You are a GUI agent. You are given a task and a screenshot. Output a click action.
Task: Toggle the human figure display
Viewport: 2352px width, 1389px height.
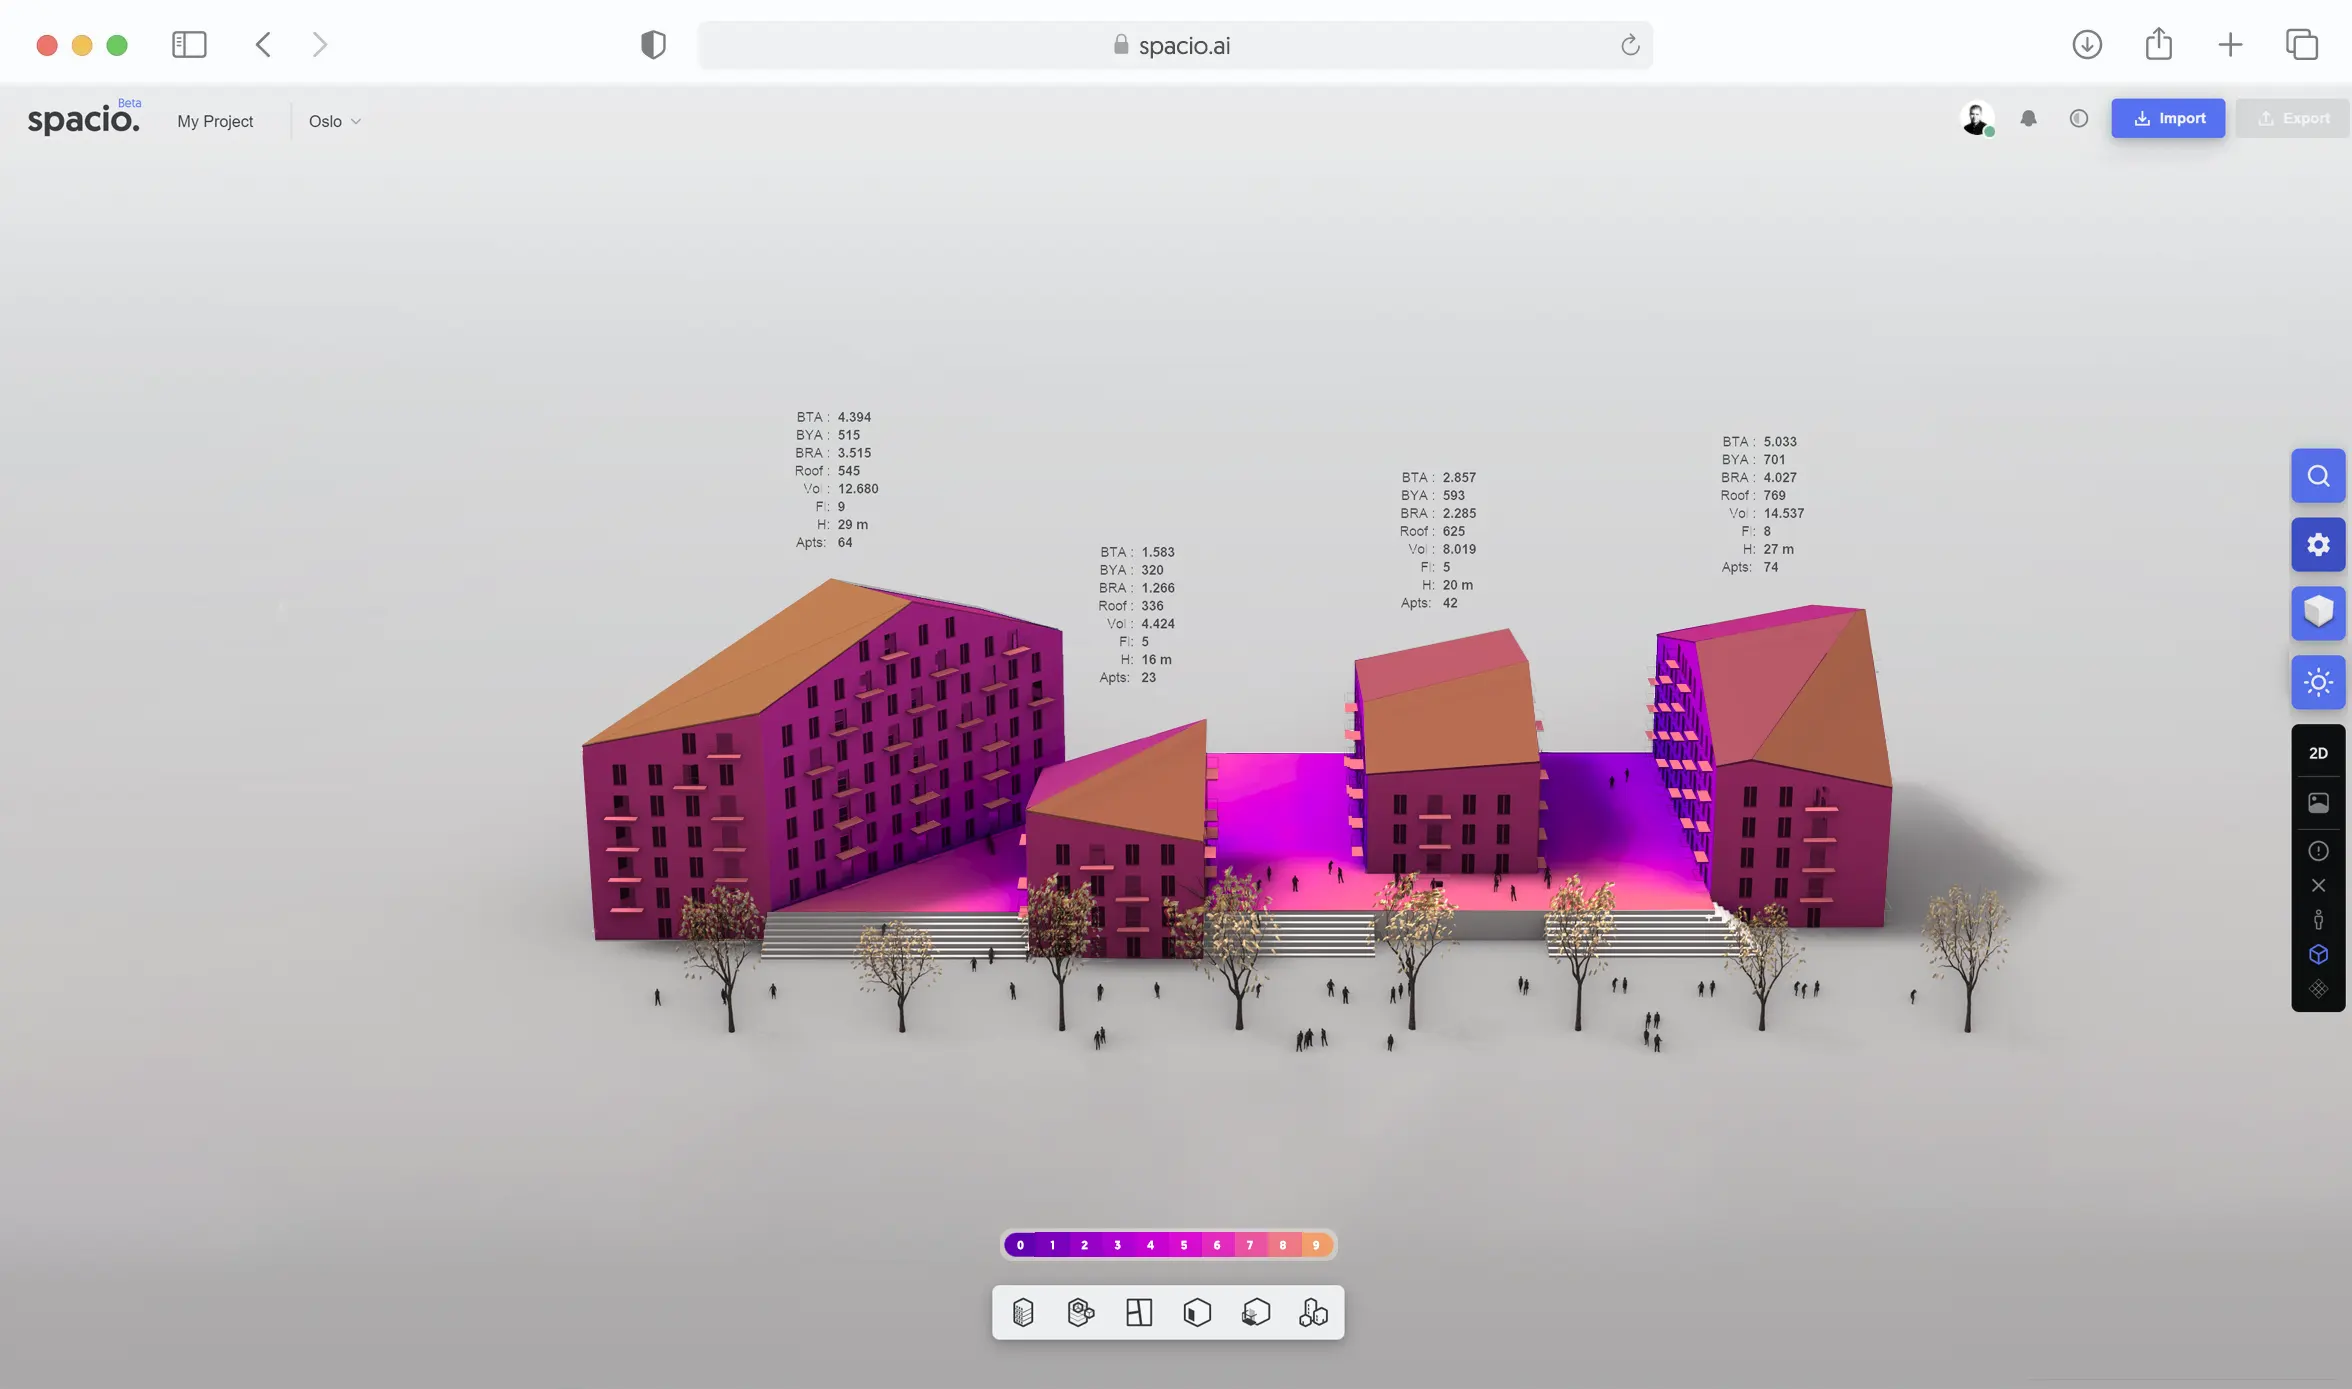(2317, 920)
